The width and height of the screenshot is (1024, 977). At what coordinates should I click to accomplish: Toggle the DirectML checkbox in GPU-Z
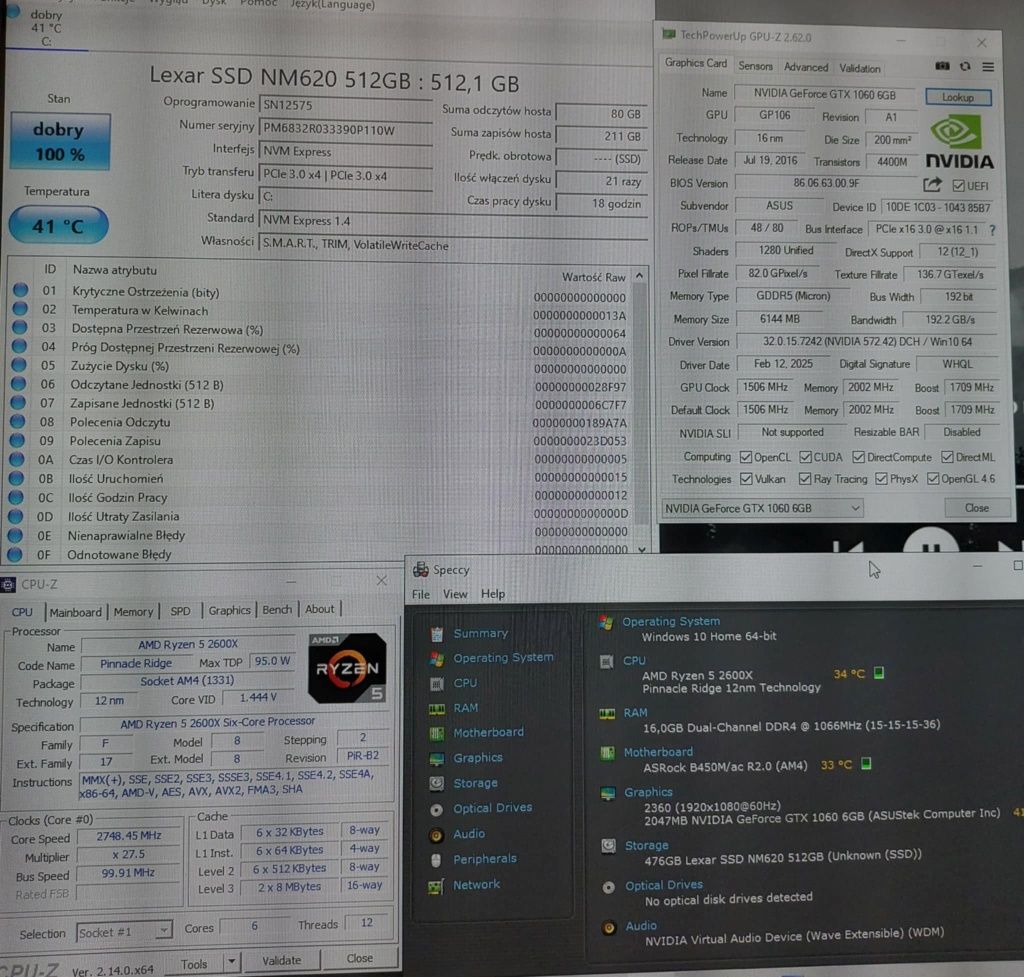click(947, 457)
